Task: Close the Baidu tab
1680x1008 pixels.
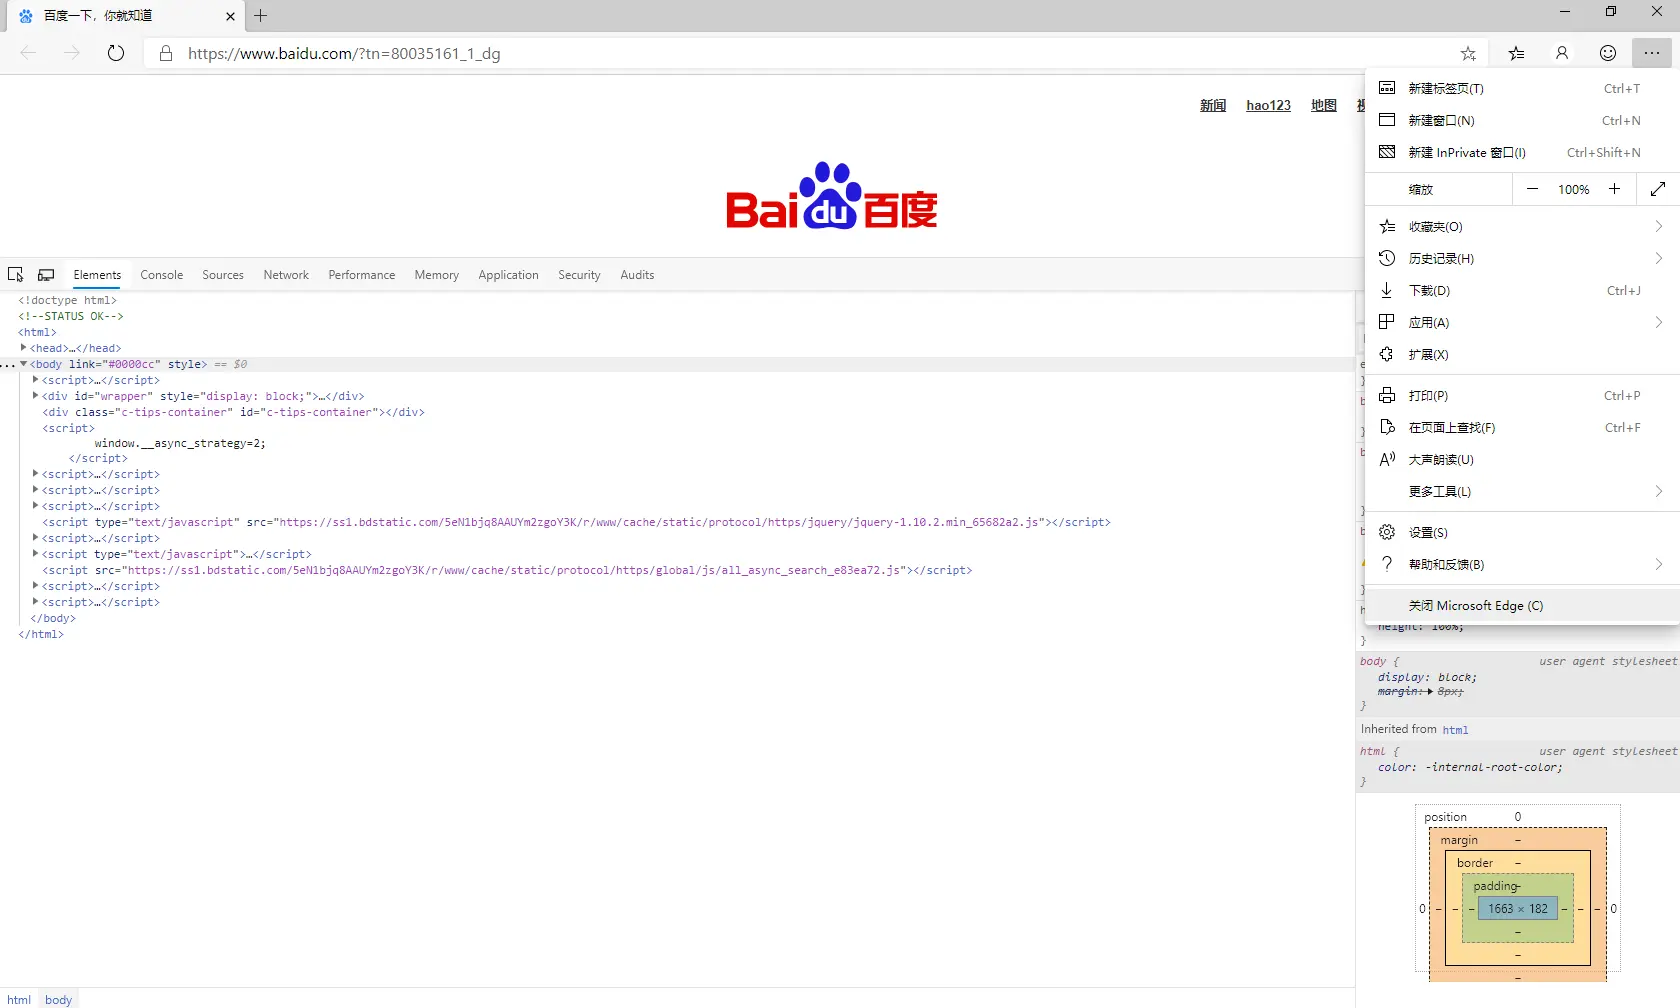Action: click(230, 16)
